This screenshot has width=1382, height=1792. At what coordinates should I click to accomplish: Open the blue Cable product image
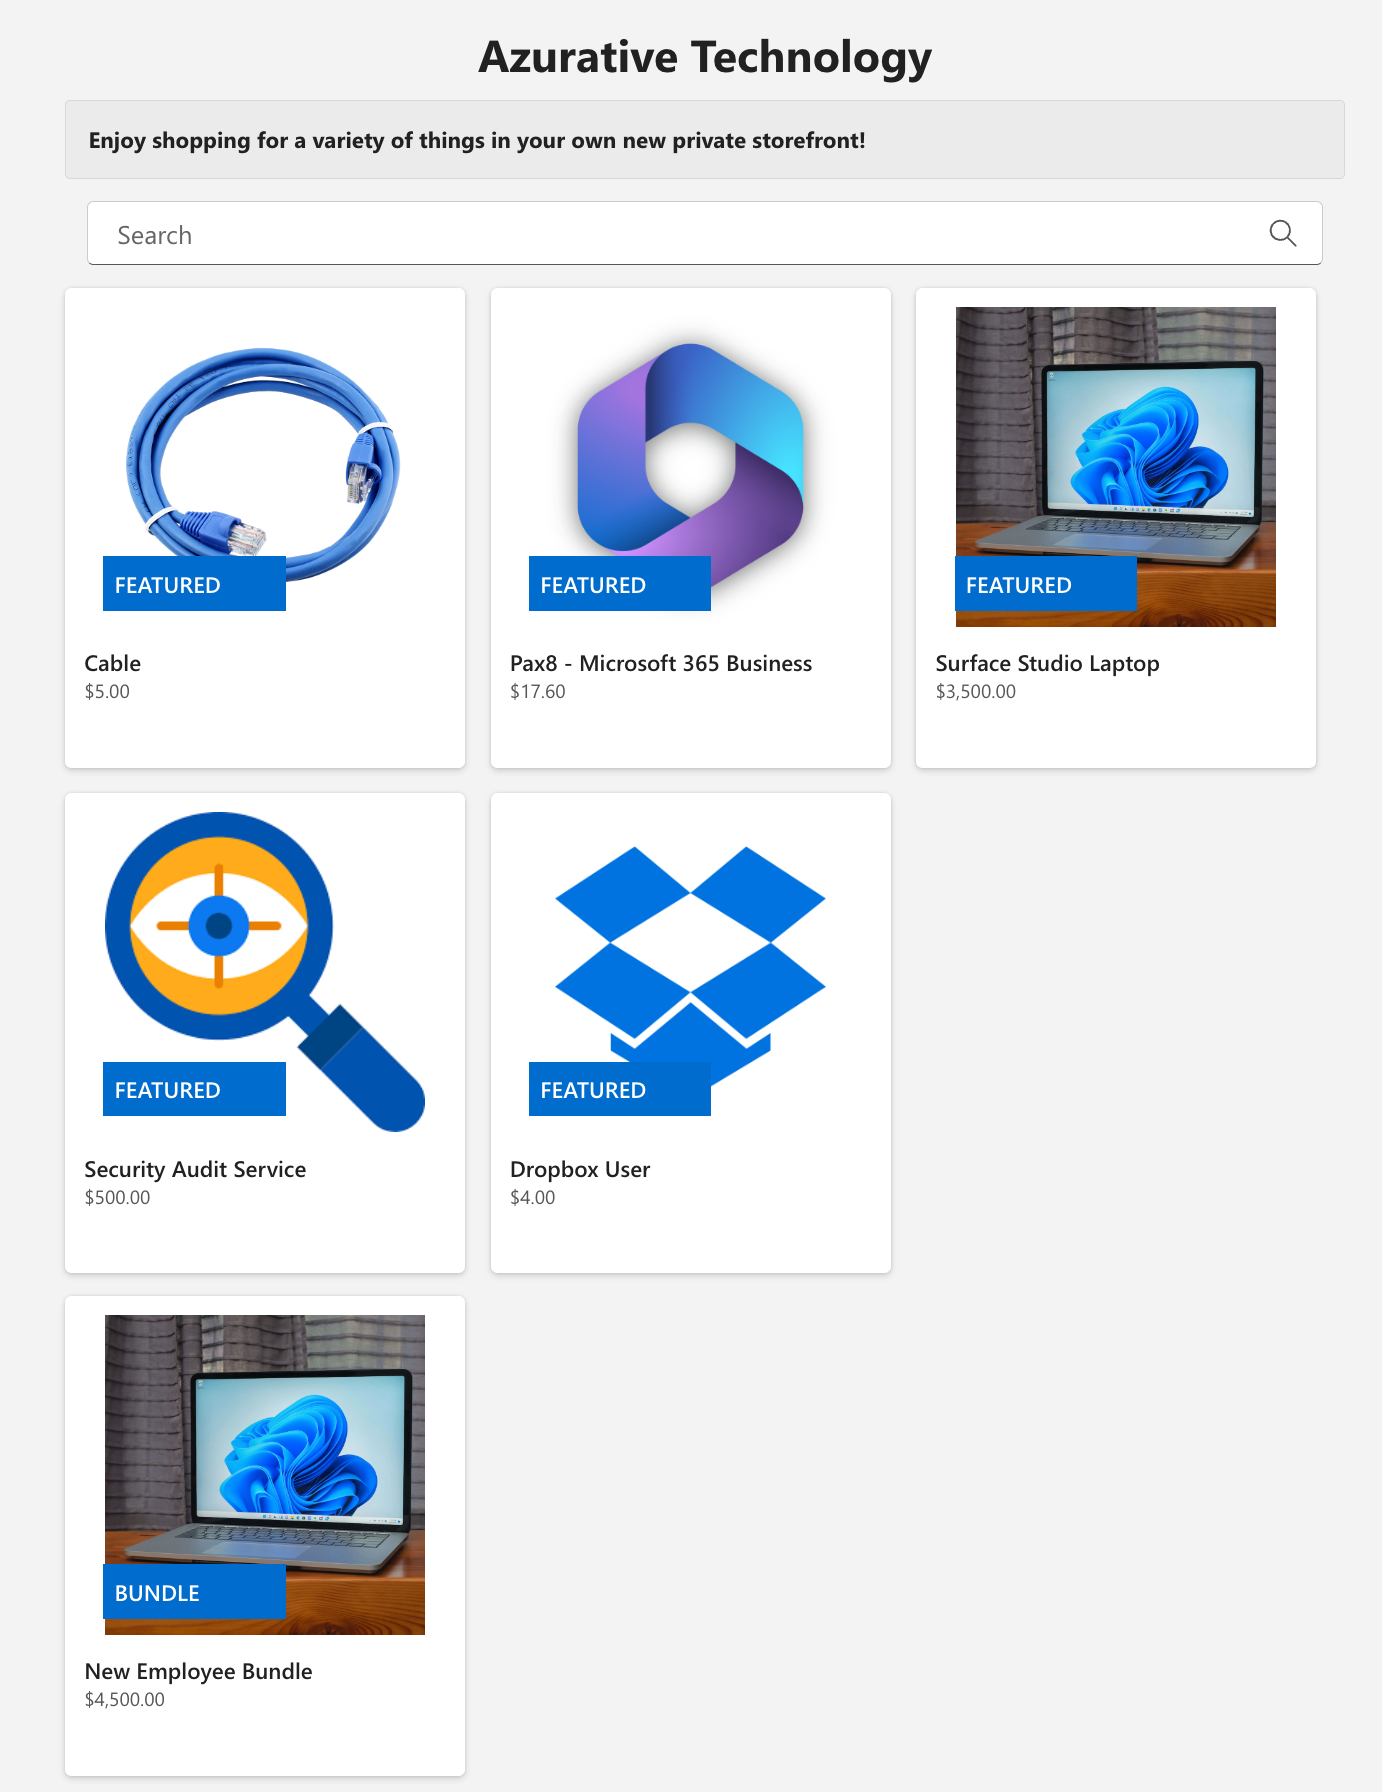tap(264, 467)
